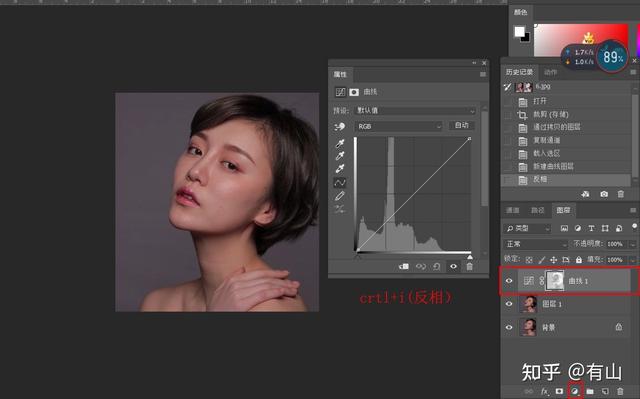
Task: Switch to the 通道 channels tab
Action: click(x=513, y=210)
